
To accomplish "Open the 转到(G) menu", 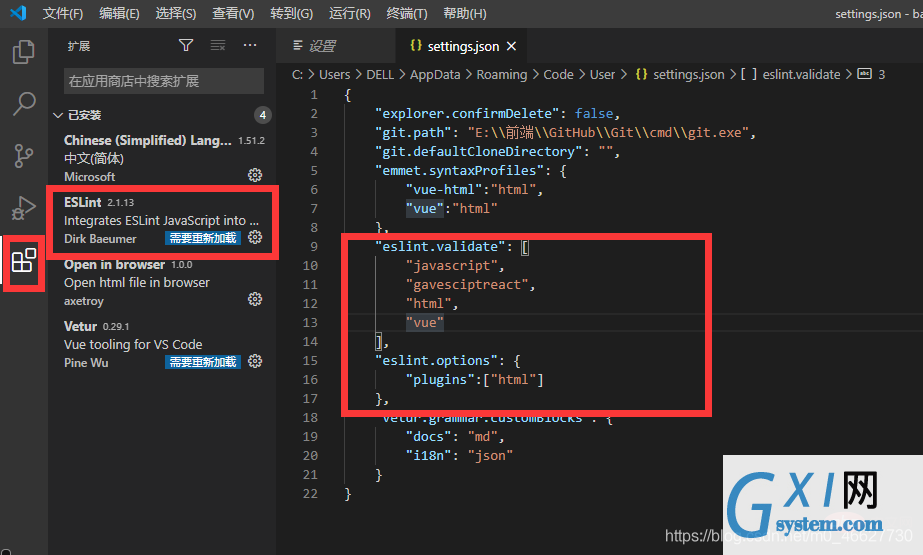I will 291,13.
